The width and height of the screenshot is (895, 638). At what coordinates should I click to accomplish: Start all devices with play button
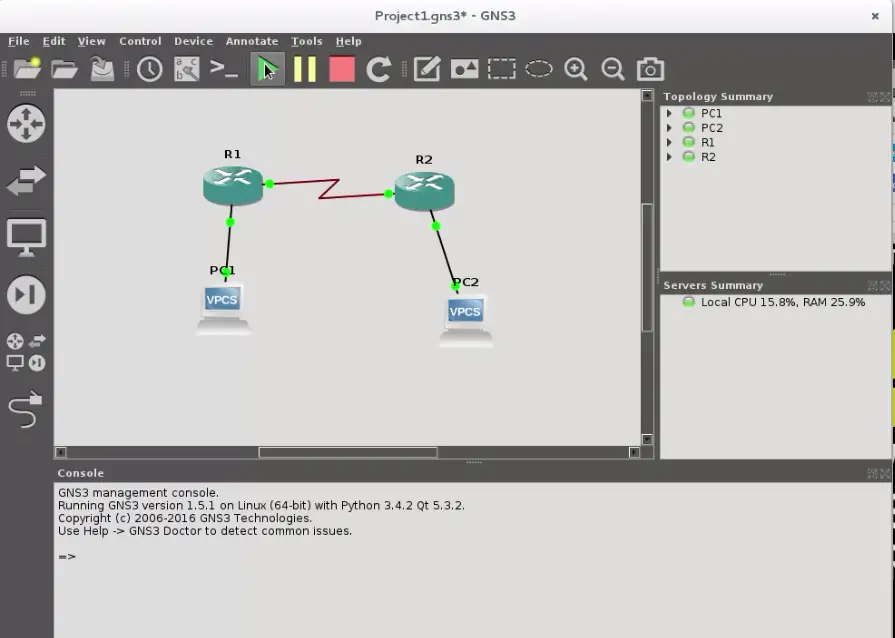click(x=267, y=69)
